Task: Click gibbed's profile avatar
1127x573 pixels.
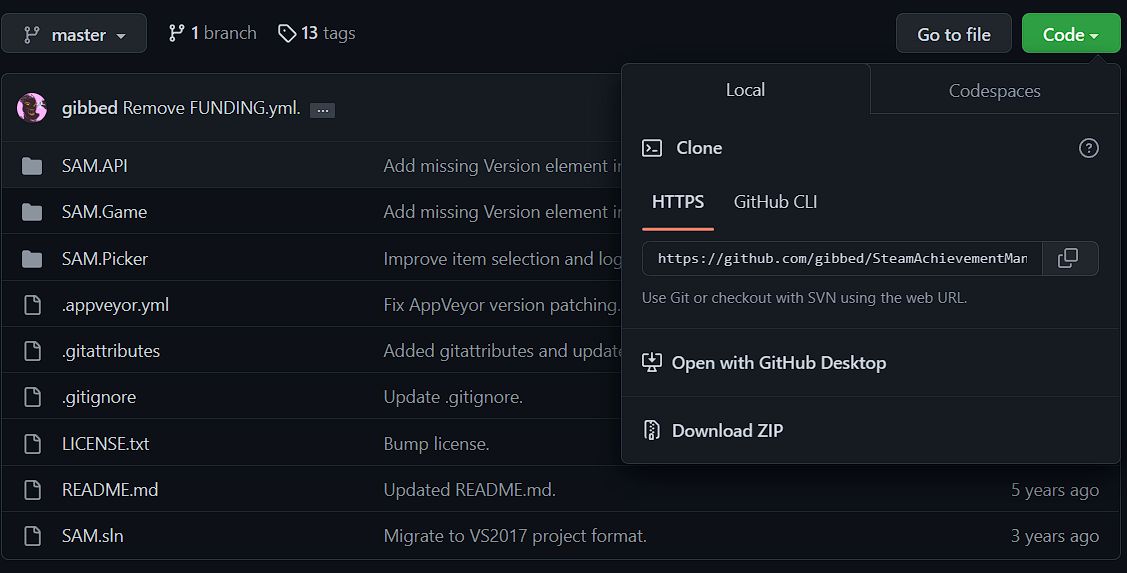Action: [32, 108]
